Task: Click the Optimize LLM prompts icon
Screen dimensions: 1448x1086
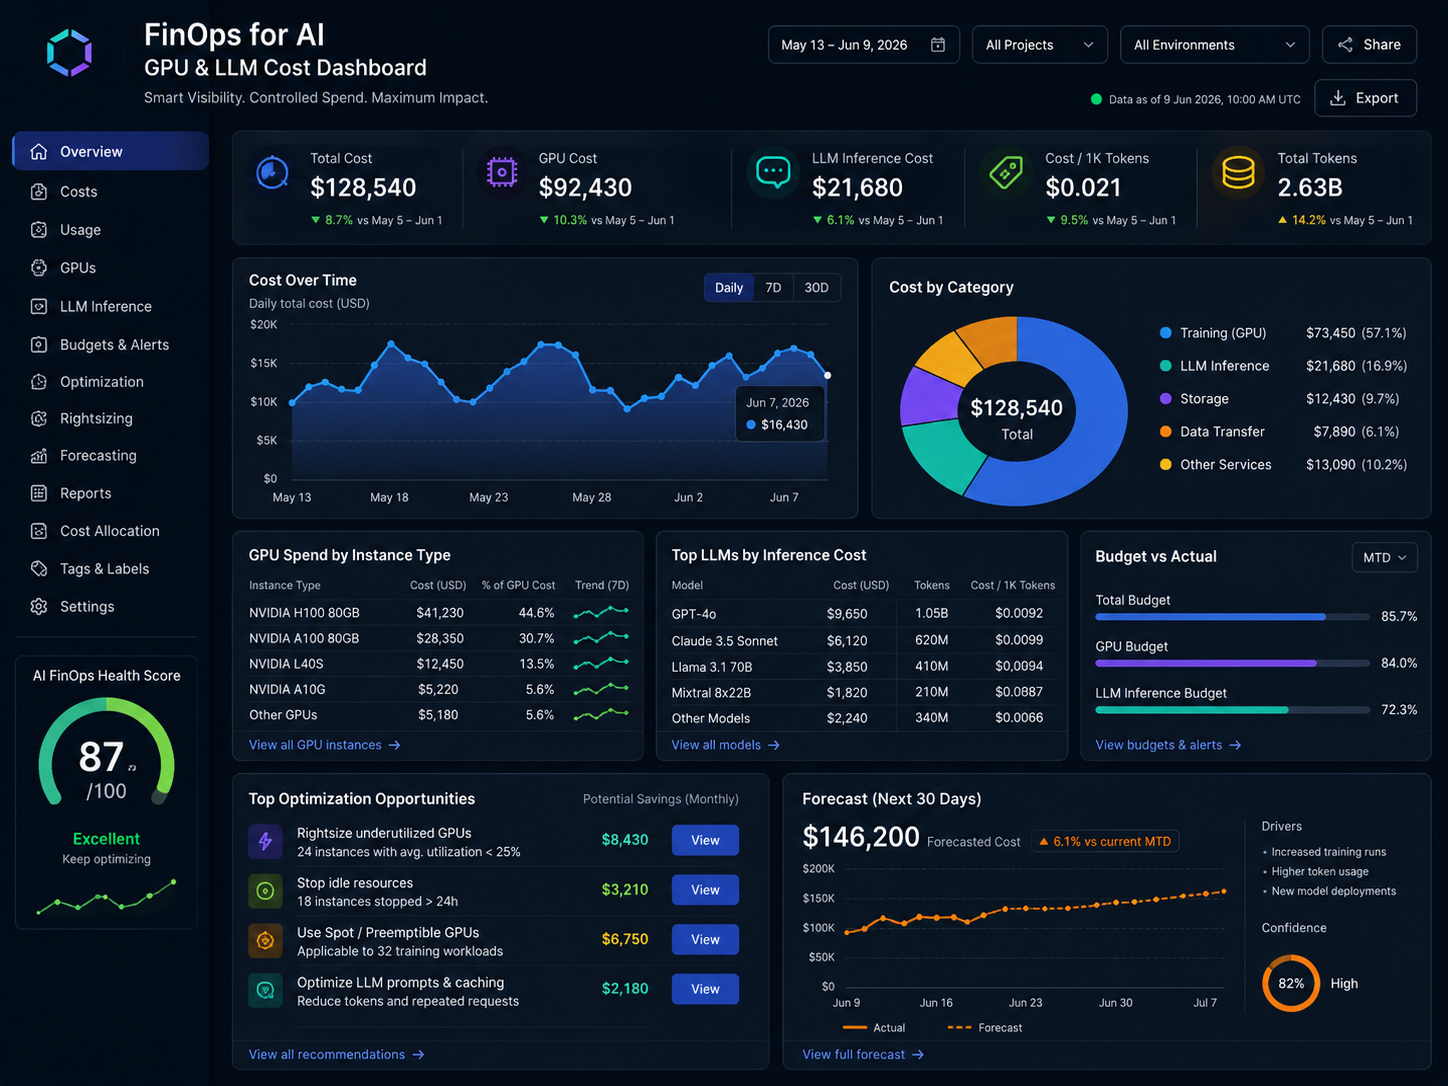Action: pos(265,990)
